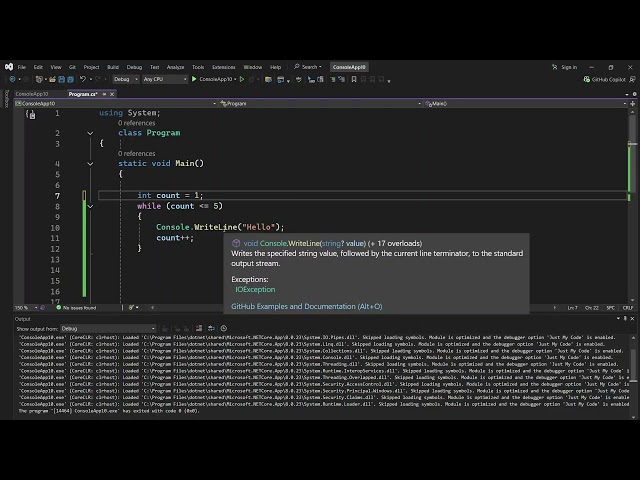Open the Program type navigation dropdown
This screenshot has width=640, height=480.
[320, 104]
